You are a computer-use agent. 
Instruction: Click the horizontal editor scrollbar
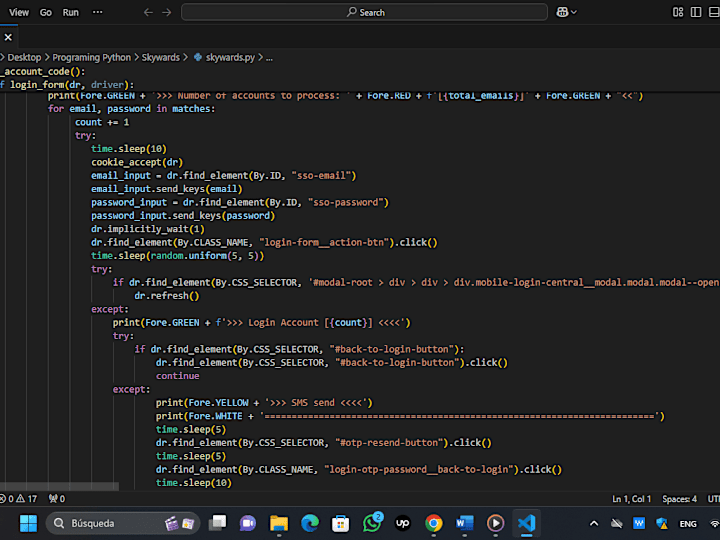[60, 486]
